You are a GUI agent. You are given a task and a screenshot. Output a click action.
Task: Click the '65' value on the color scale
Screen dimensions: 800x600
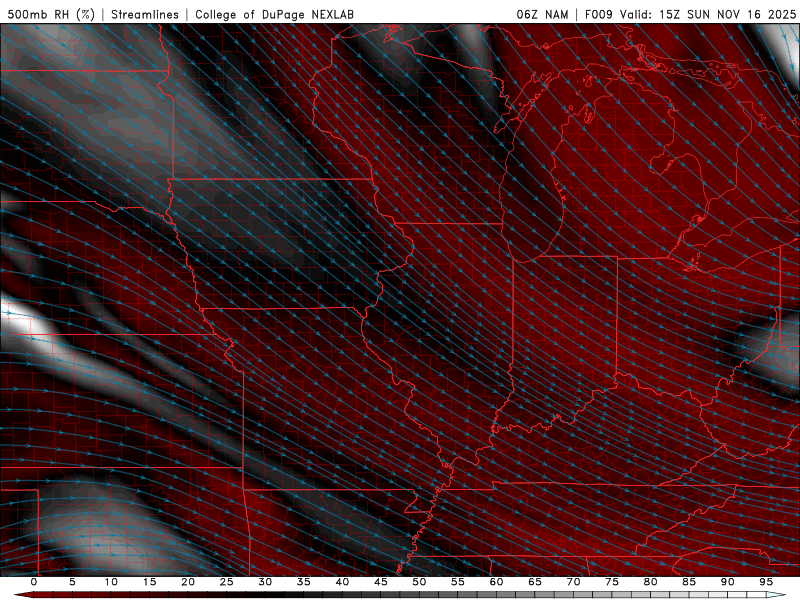coord(535,582)
